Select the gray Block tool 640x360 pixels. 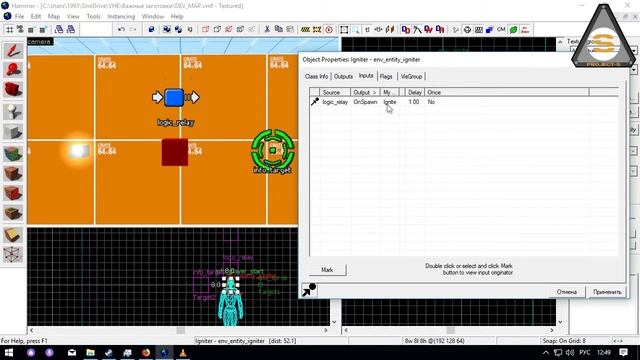click(13, 132)
